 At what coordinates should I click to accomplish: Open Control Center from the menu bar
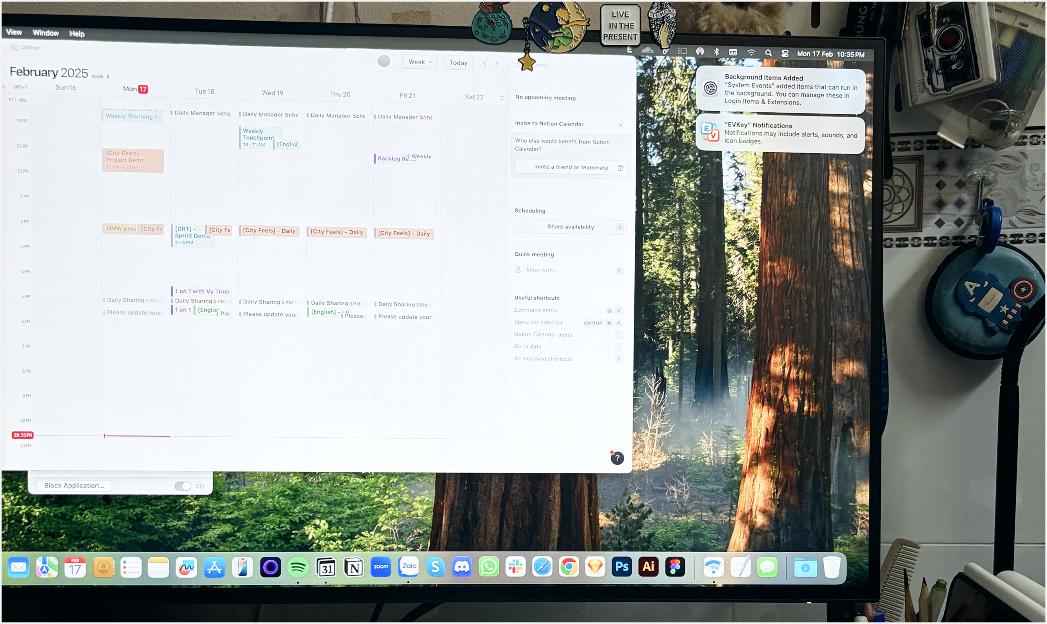(x=785, y=53)
